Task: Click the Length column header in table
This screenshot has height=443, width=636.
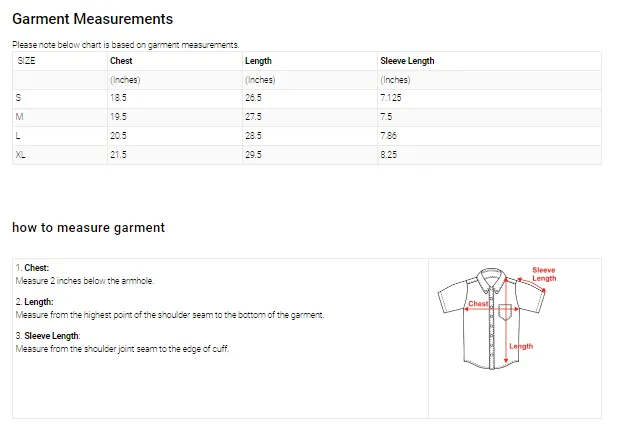Action: pos(258,61)
